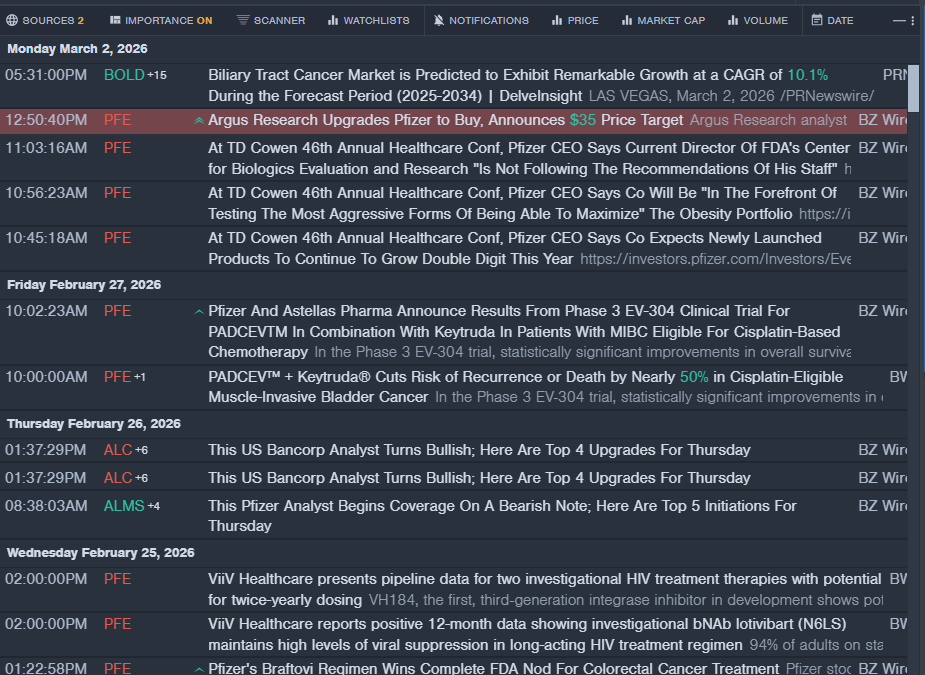The height and width of the screenshot is (675, 925).
Task: Click the 05:31:00PM timestamp
Action: [46, 75]
